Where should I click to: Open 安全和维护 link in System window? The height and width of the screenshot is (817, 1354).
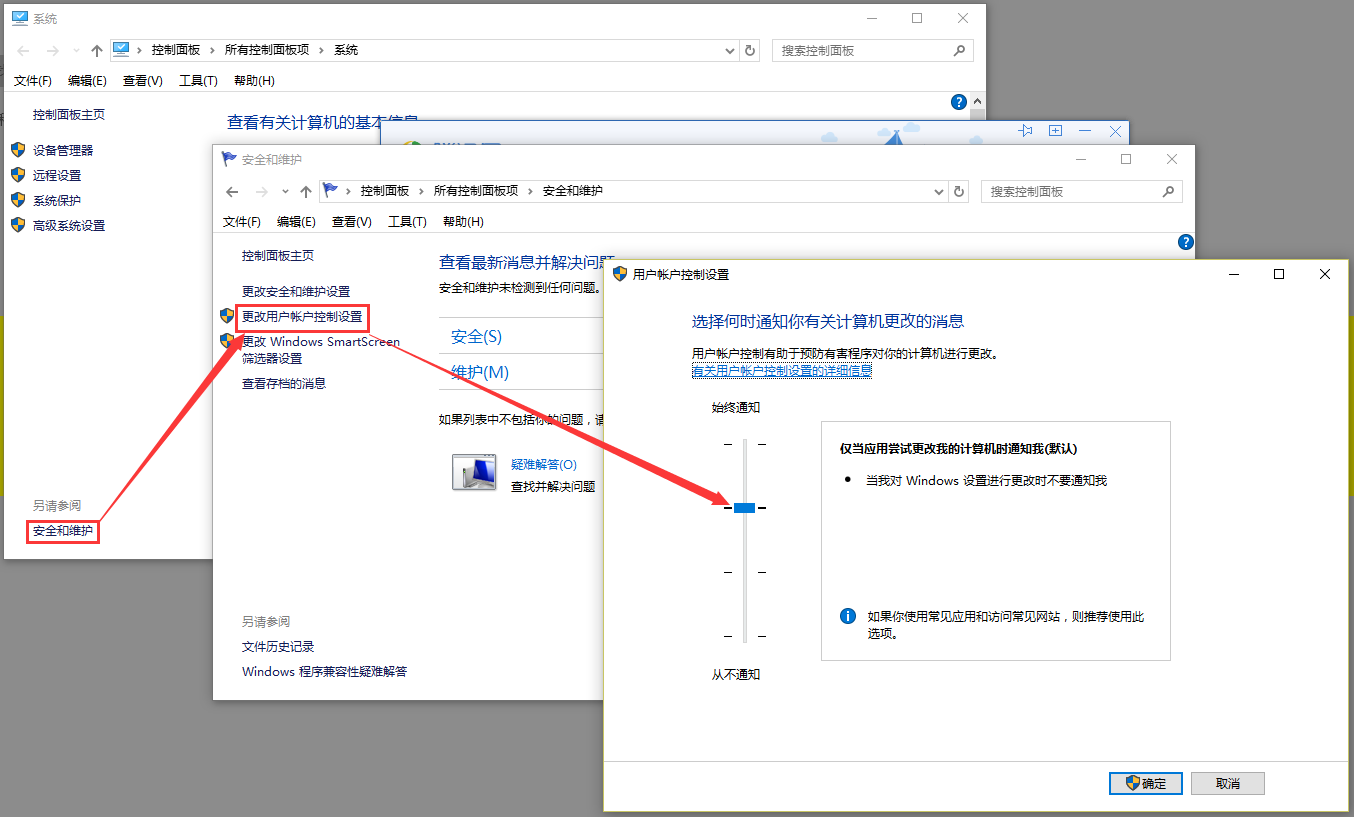pos(63,531)
